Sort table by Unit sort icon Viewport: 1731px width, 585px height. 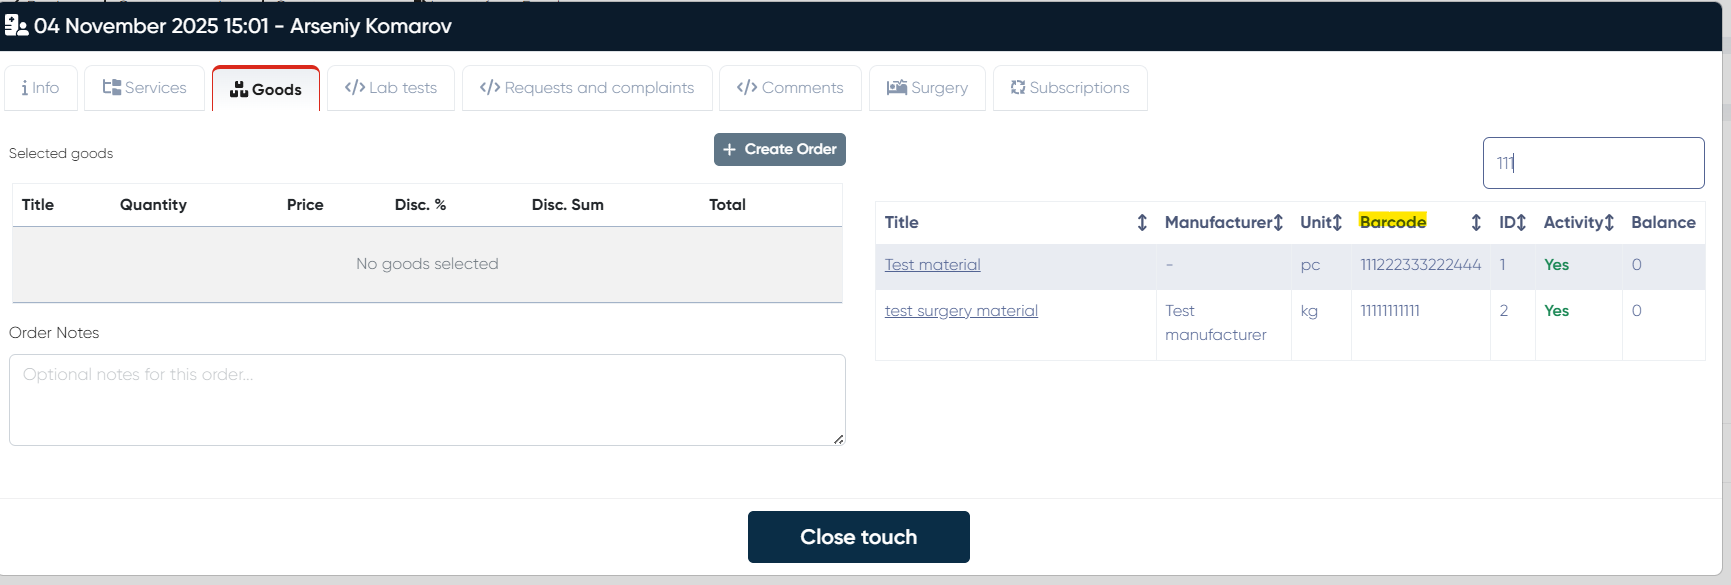click(x=1336, y=223)
